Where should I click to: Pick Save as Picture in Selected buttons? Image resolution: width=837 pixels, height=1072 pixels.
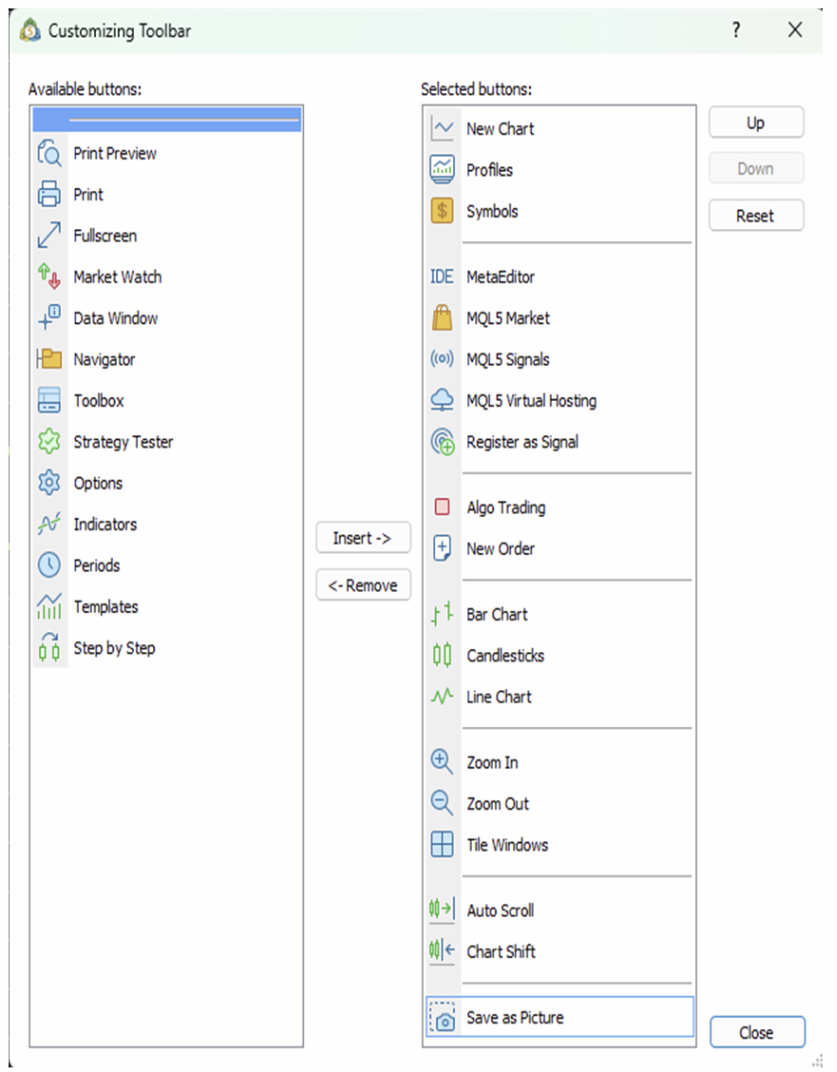click(515, 1018)
